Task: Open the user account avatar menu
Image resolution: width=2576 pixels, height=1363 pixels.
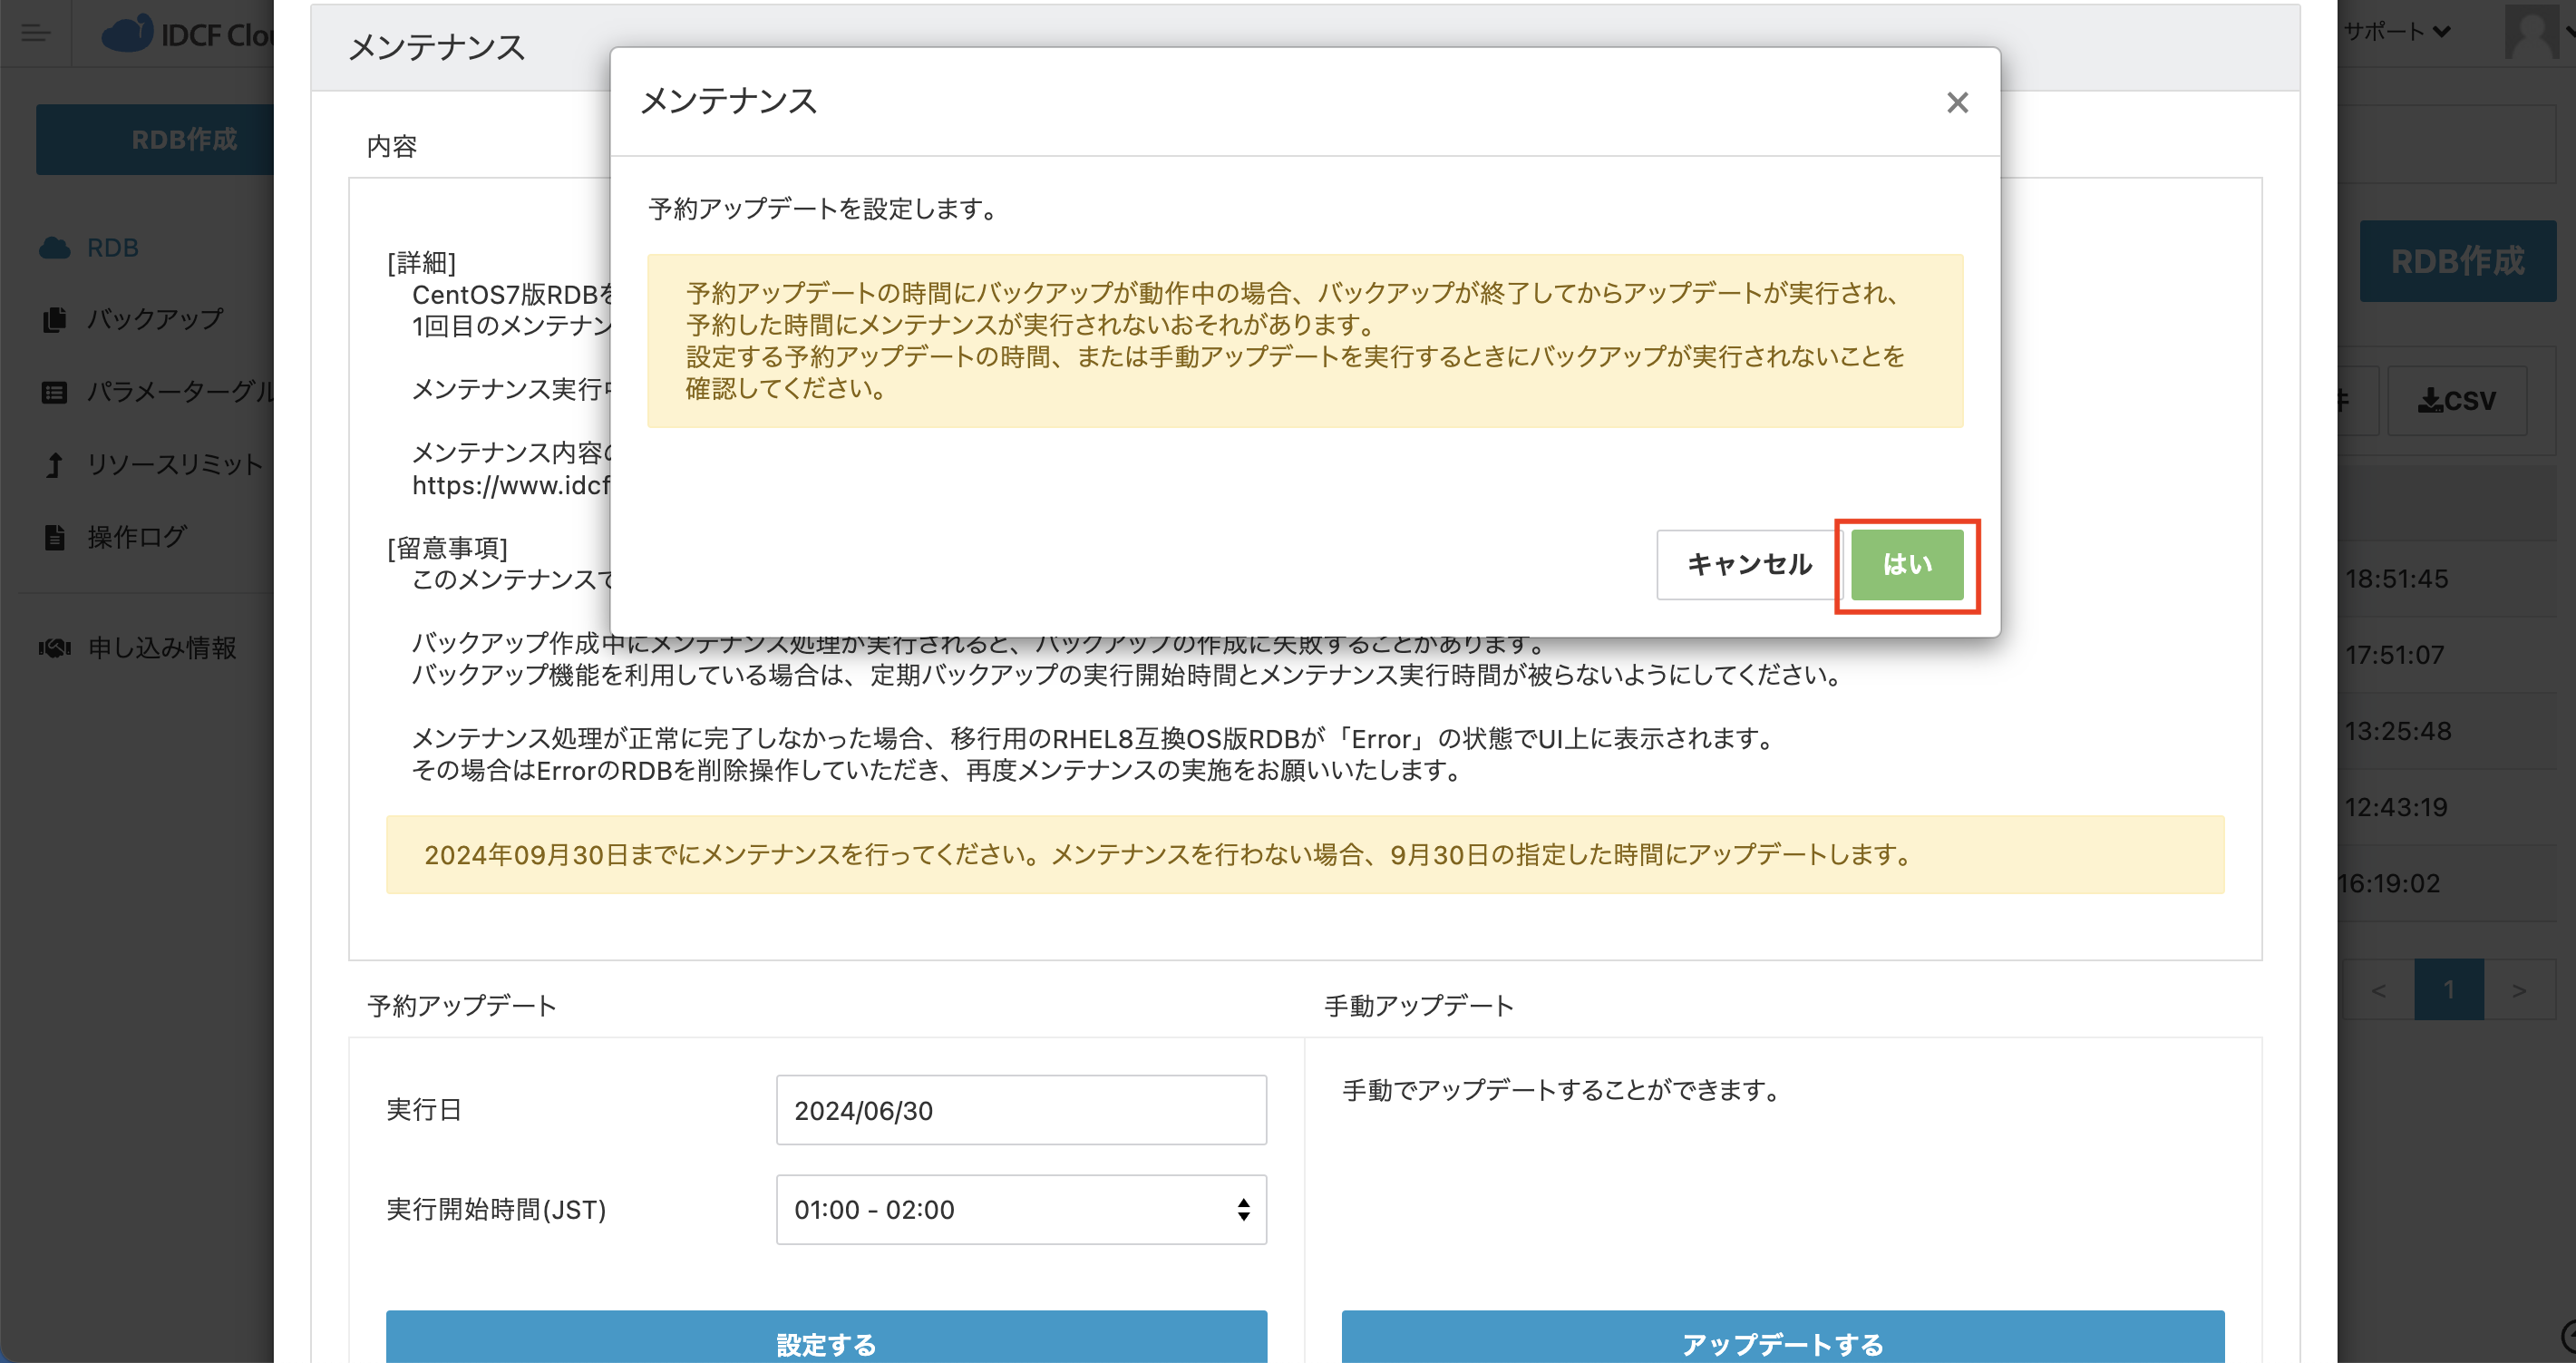Action: (x=2530, y=33)
